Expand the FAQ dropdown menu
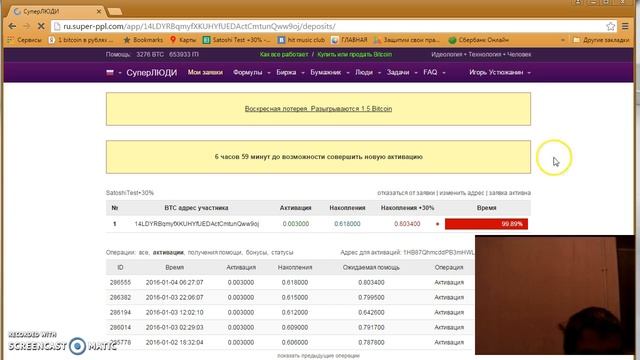The width and height of the screenshot is (640, 360). tap(434, 72)
